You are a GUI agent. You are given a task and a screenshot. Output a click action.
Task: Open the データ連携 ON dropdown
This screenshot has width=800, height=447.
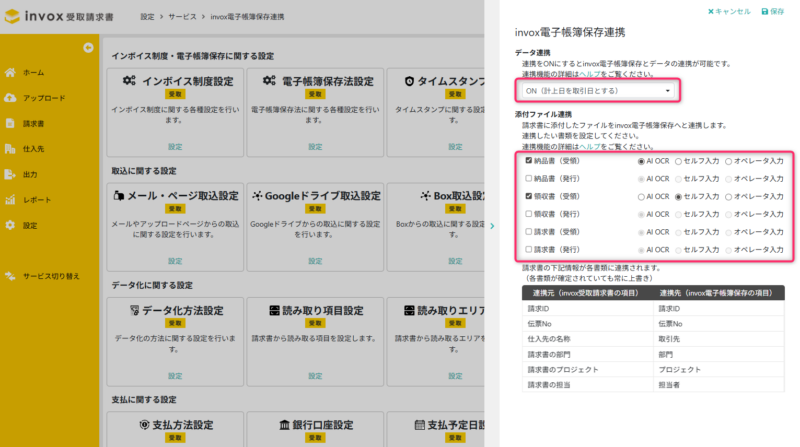(x=598, y=91)
